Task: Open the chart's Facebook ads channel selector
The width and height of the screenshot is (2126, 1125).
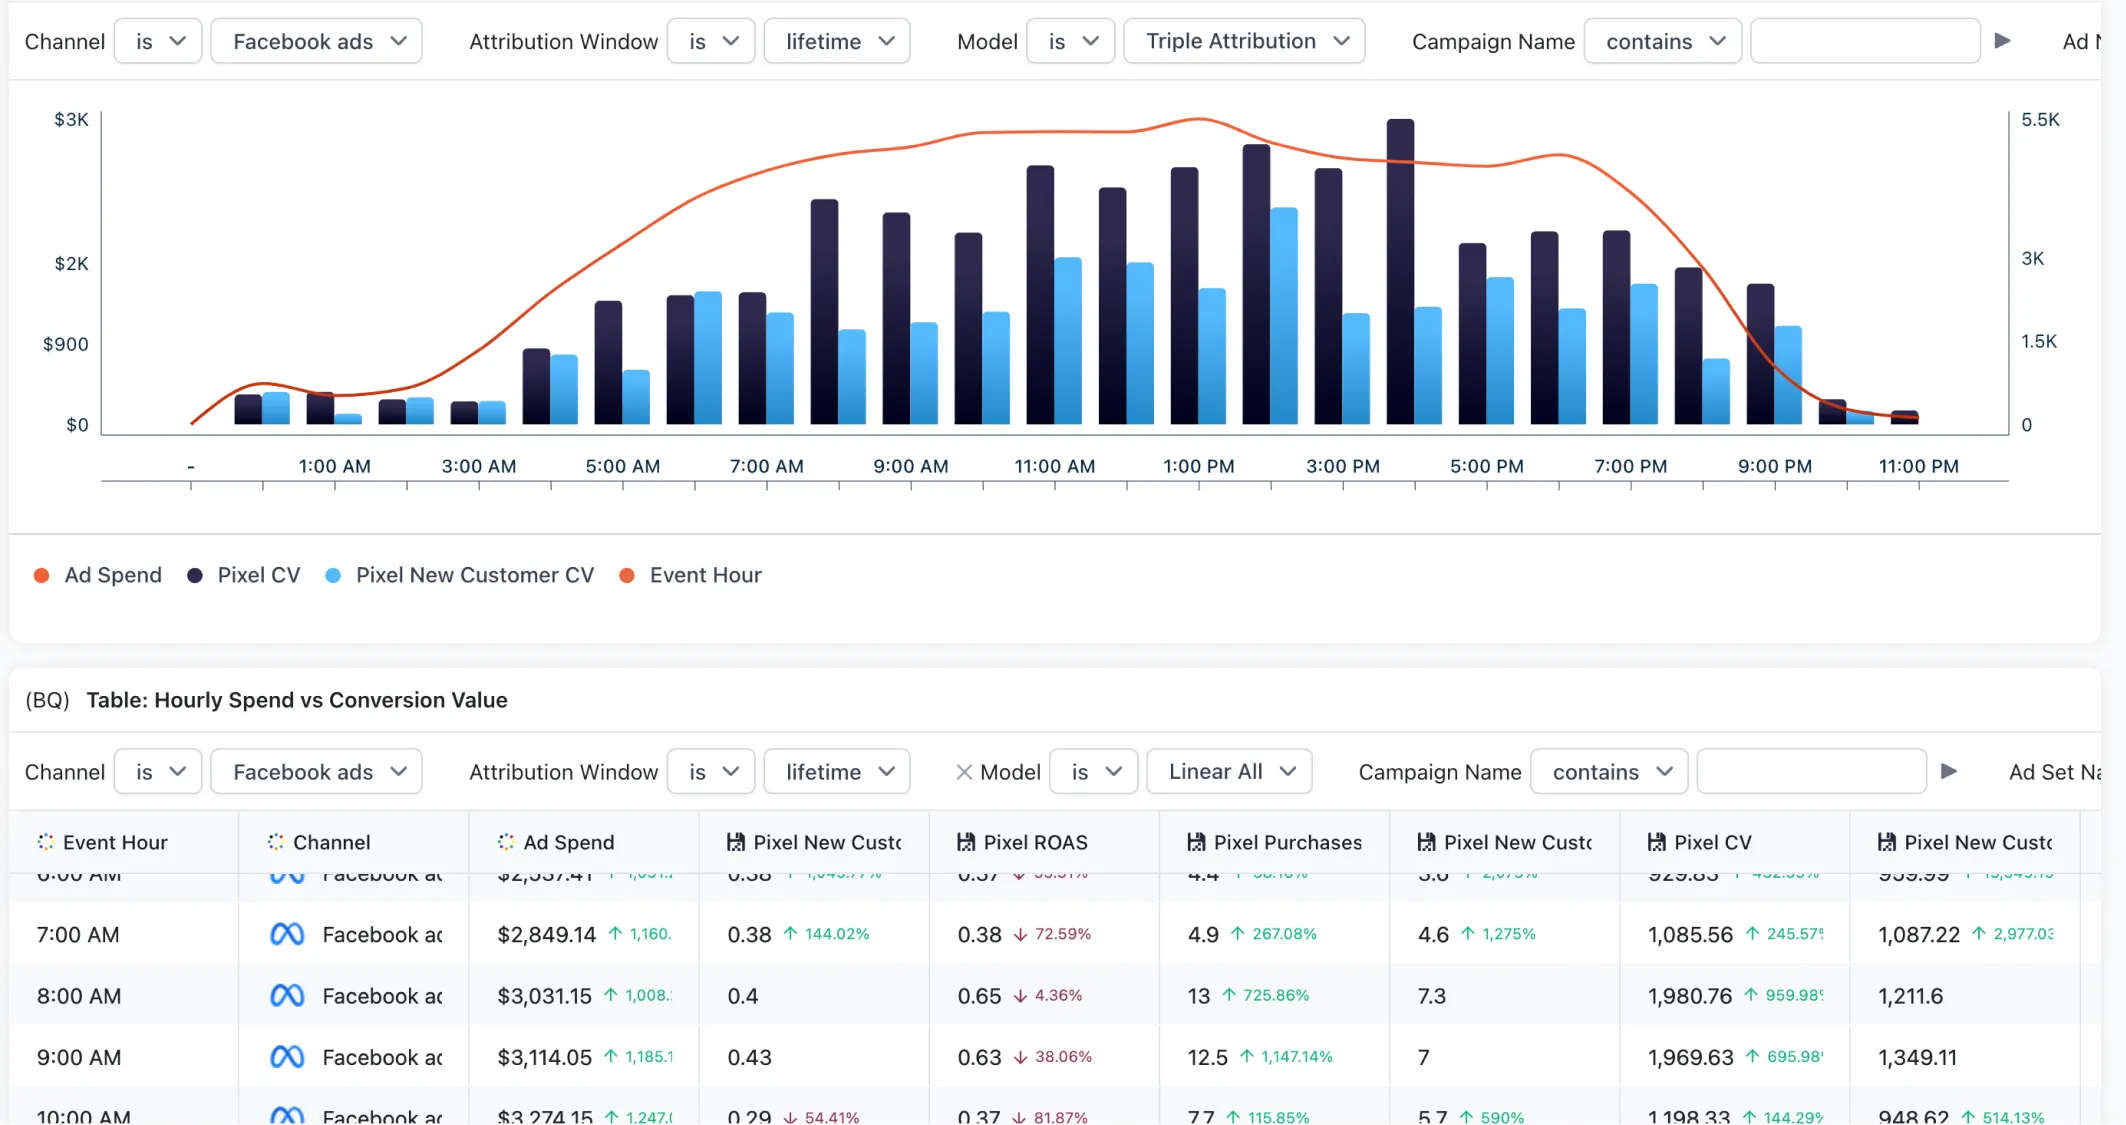Action: click(316, 41)
